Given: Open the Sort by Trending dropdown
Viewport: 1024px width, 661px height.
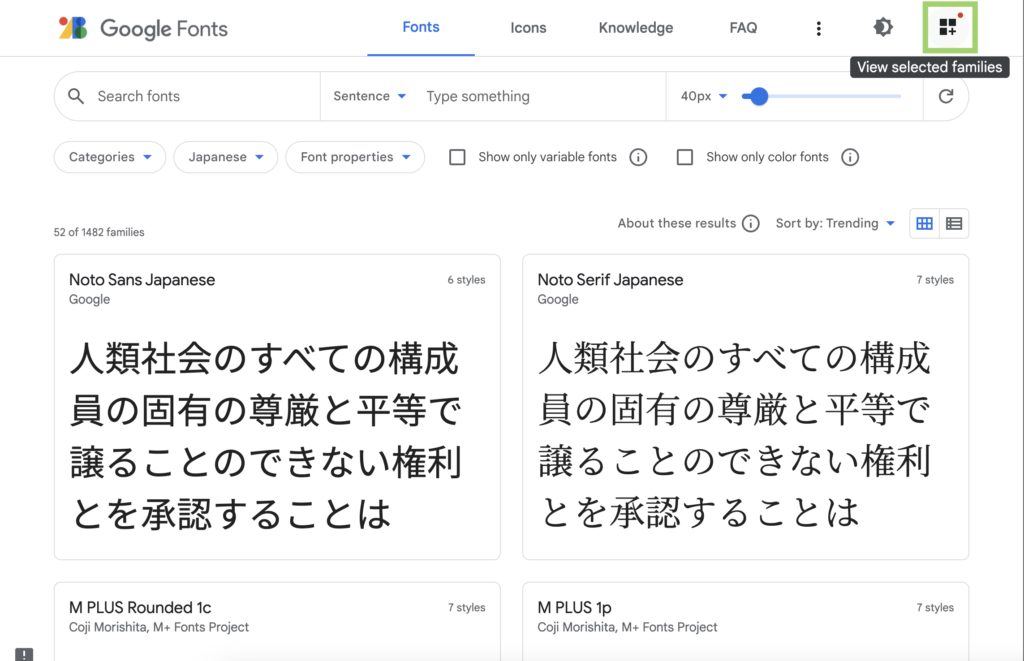Looking at the screenshot, I should click(x=835, y=224).
